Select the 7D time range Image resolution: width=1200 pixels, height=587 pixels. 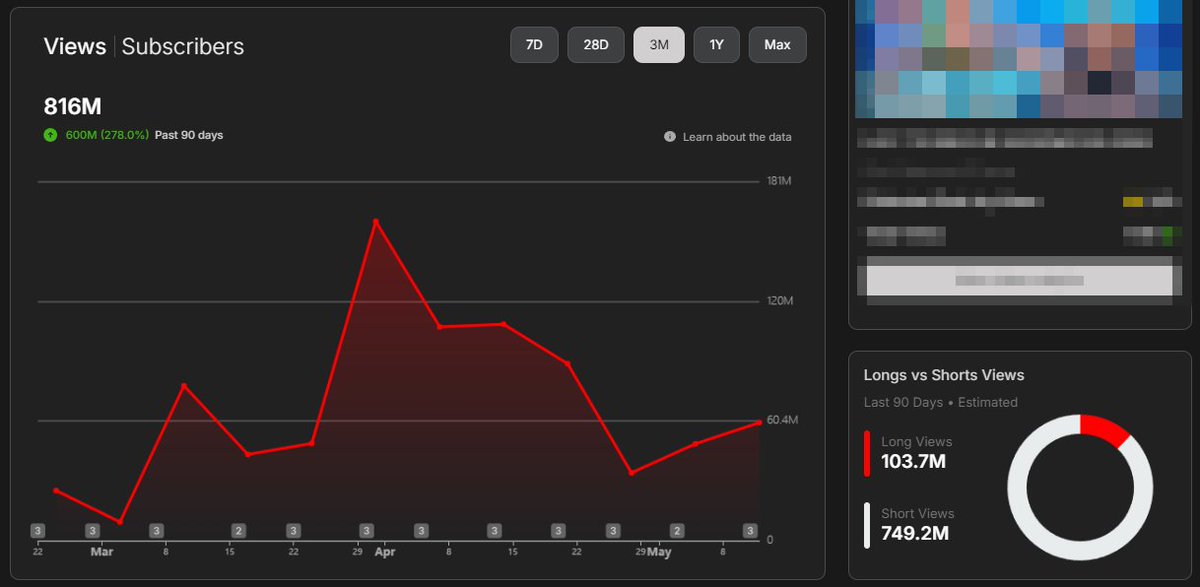coord(535,45)
